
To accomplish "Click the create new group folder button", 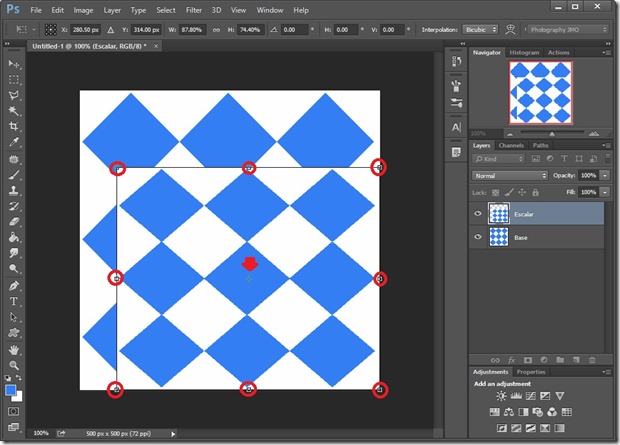I will [x=560, y=360].
